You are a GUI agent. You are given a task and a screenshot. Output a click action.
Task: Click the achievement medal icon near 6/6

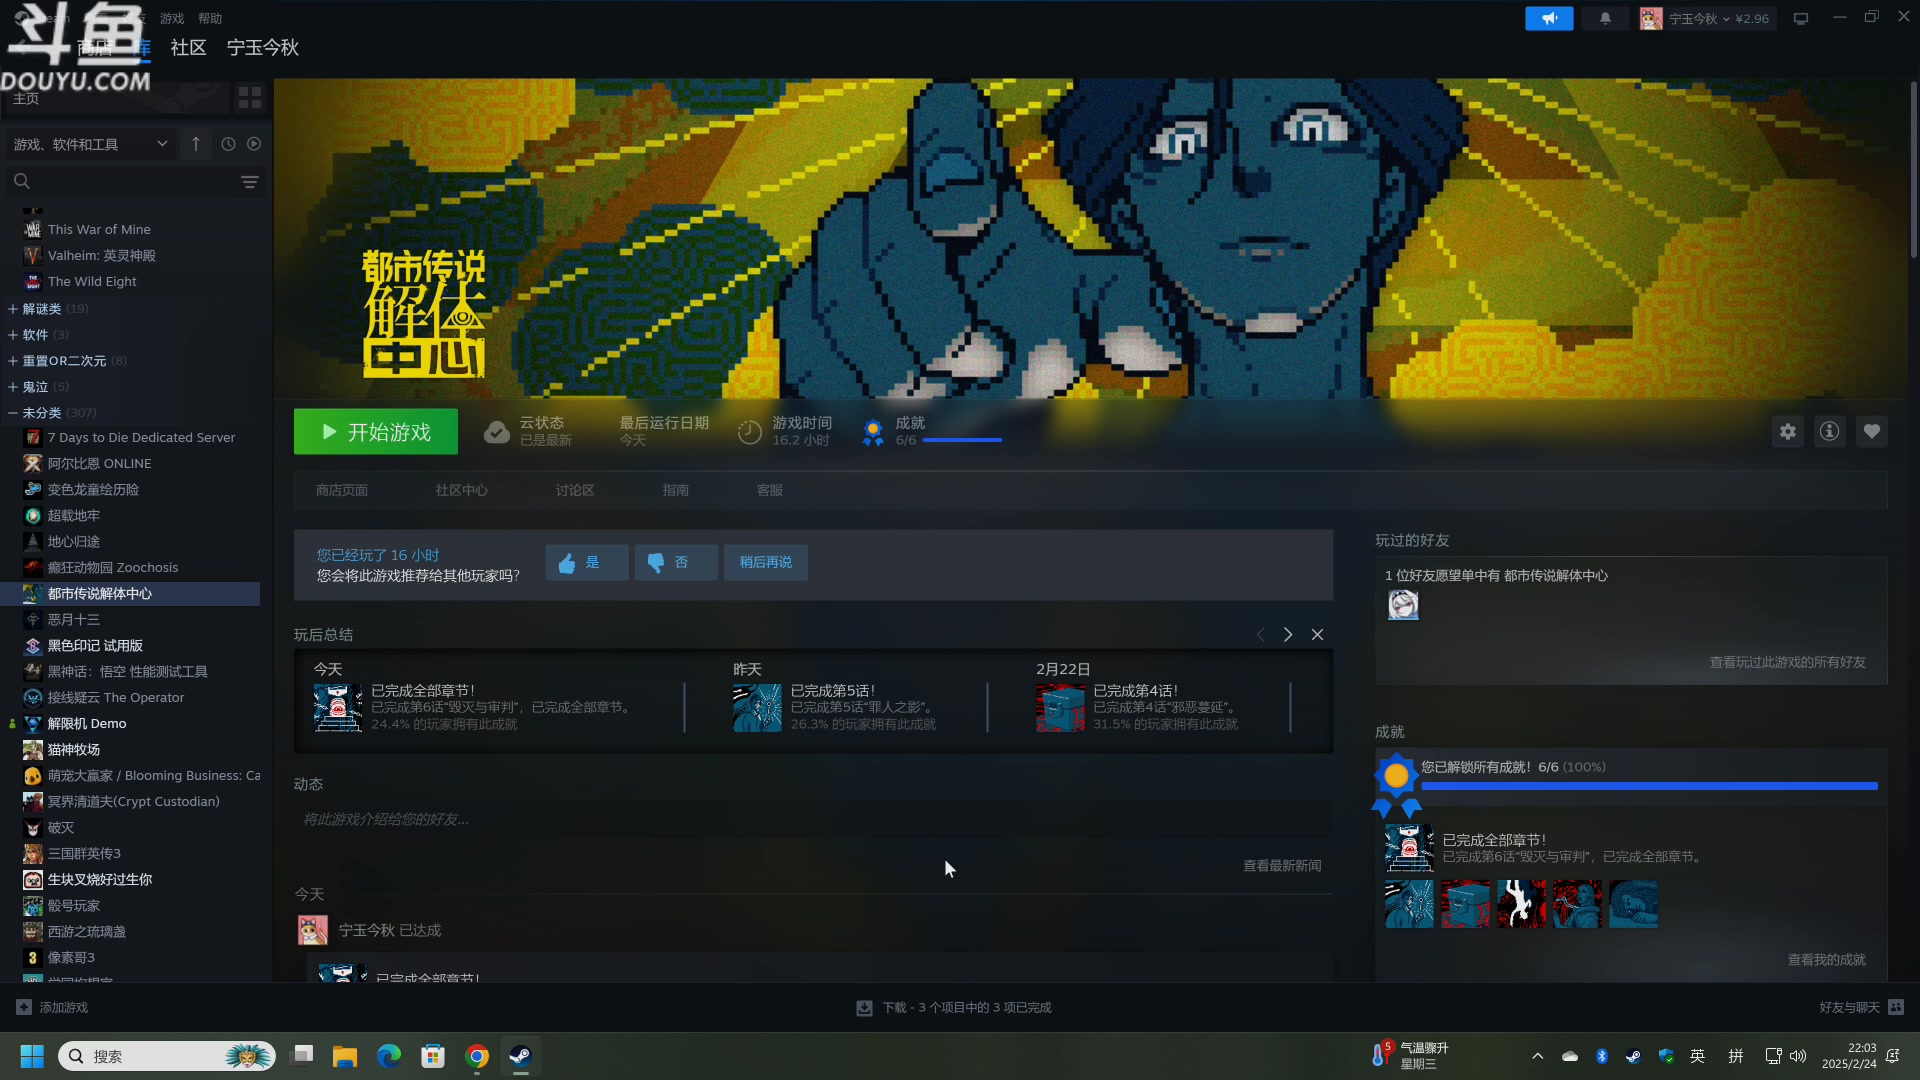(x=873, y=432)
